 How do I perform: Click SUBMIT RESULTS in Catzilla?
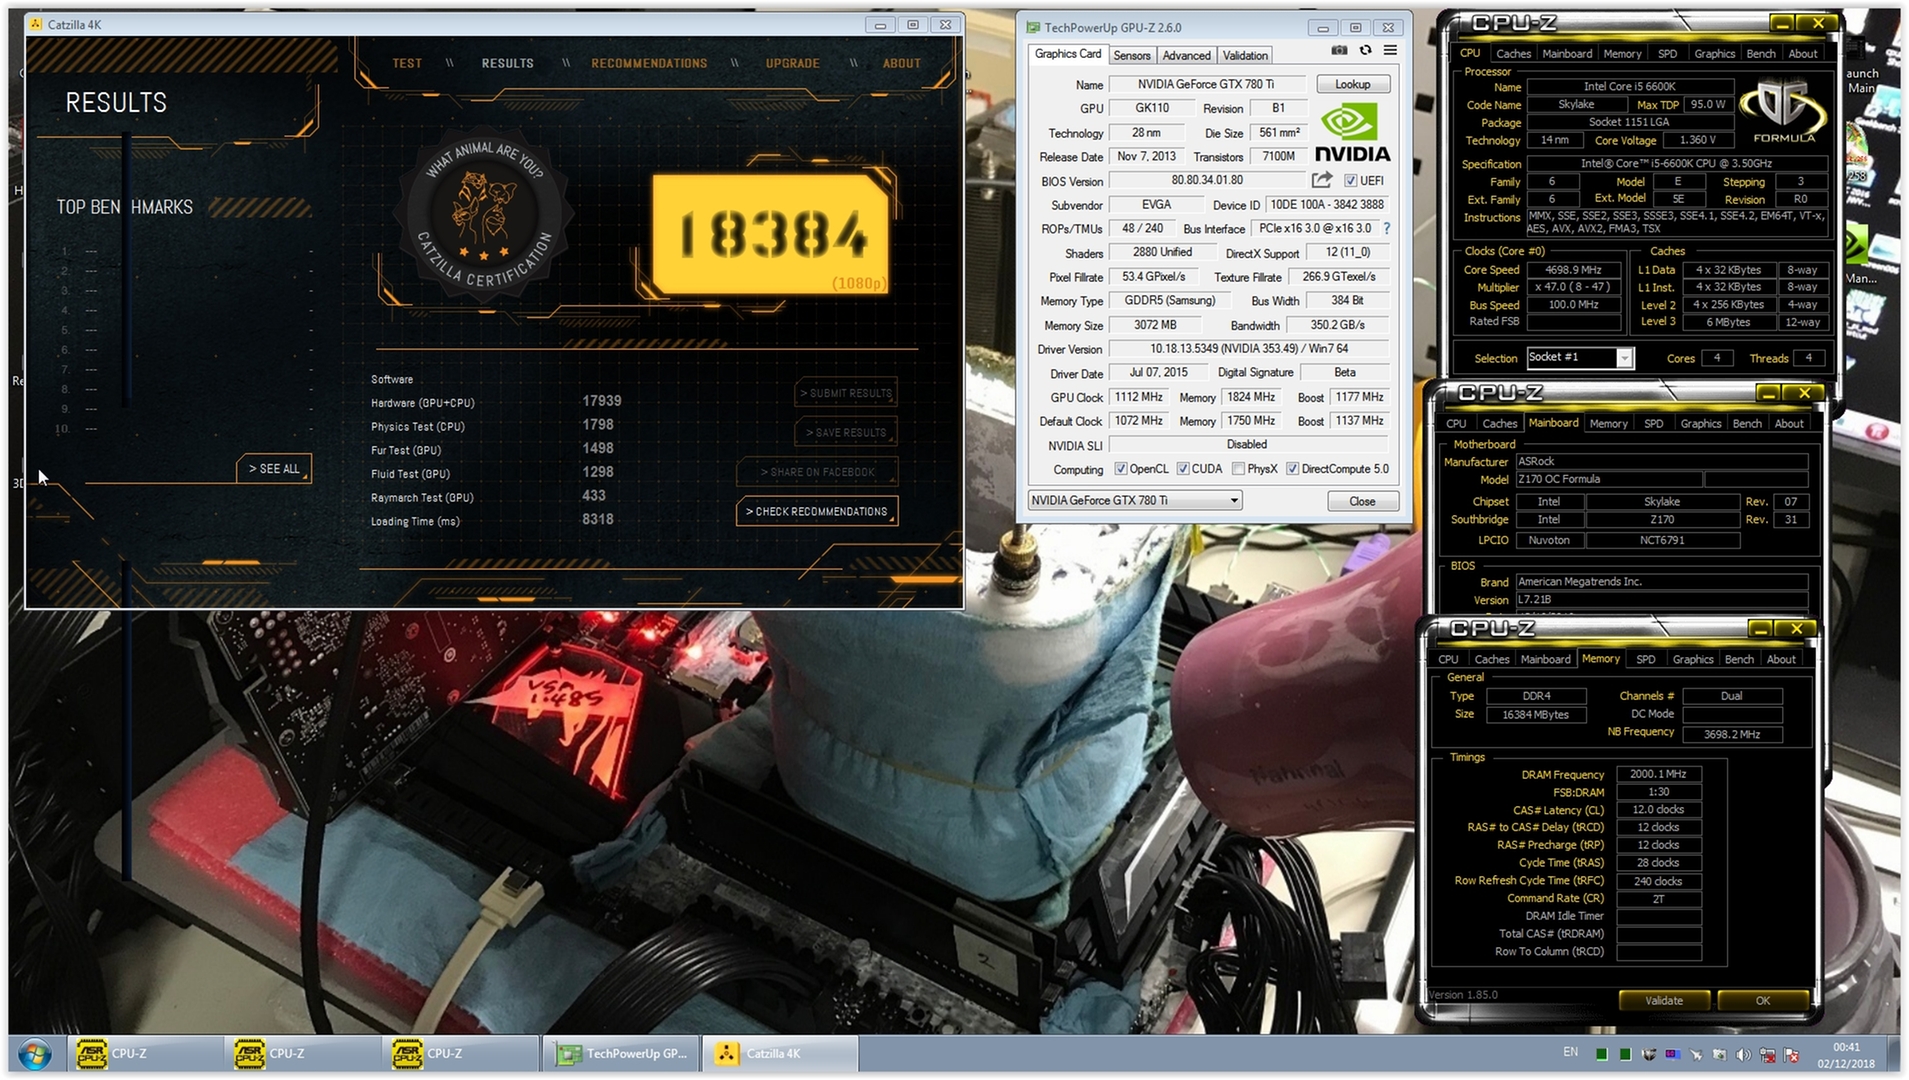(846, 394)
